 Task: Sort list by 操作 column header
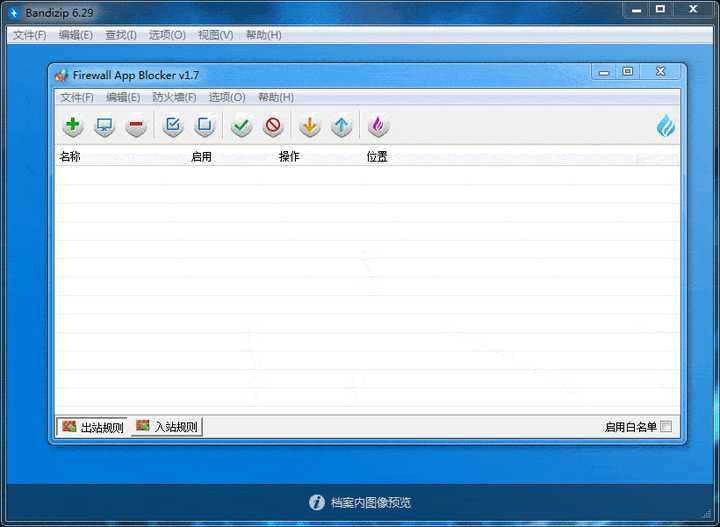[289, 157]
